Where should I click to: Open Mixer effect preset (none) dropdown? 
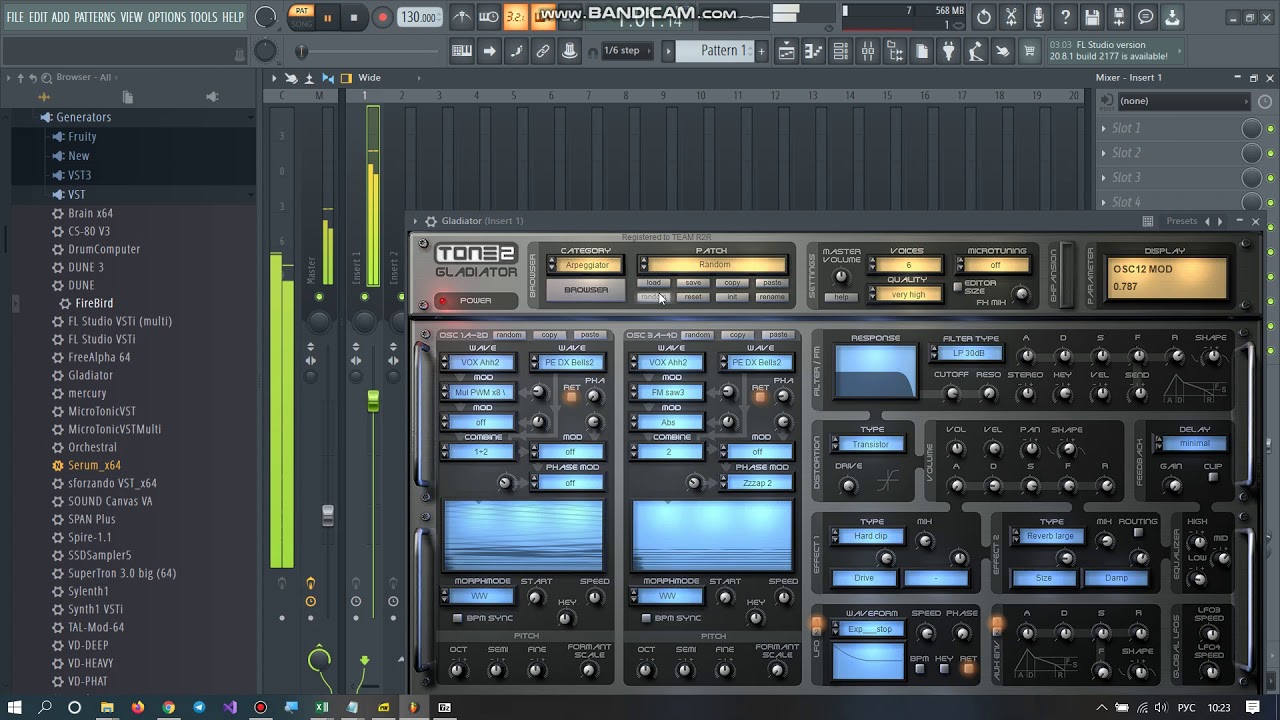(x=1183, y=101)
